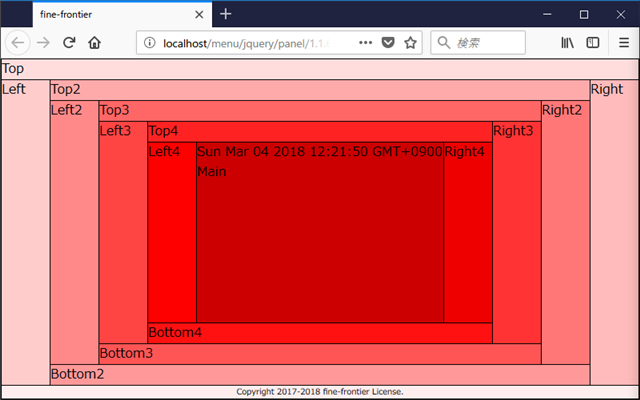Click the Sun Mar 04 2018 timestamp

(320, 151)
